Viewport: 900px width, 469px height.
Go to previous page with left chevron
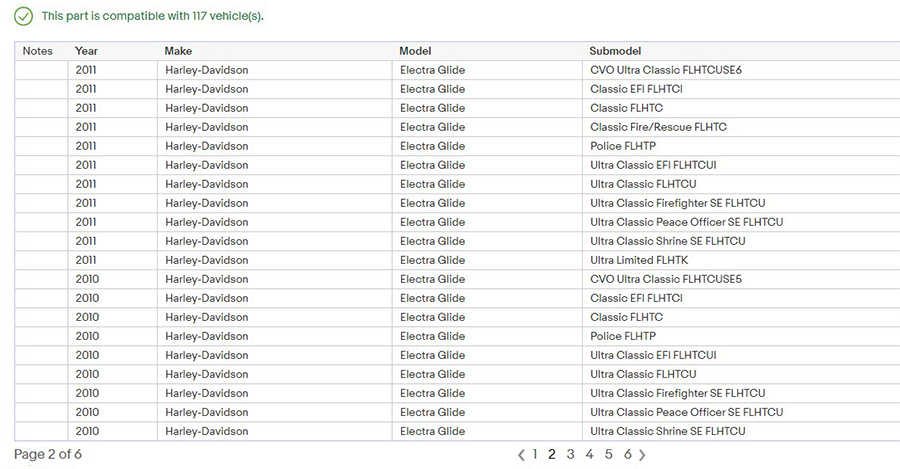pyautogui.click(x=521, y=455)
